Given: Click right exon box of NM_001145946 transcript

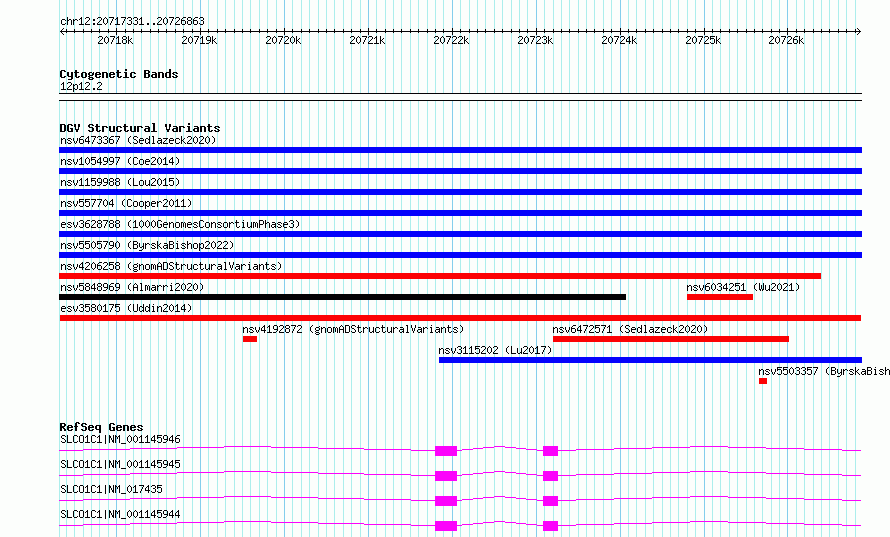Looking at the screenshot, I should (551, 451).
